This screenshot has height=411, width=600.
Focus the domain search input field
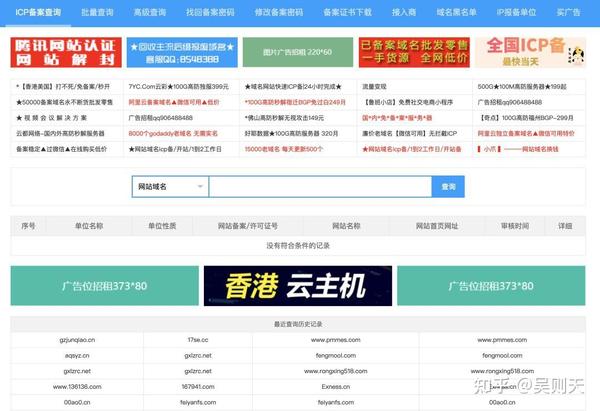click(320, 187)
